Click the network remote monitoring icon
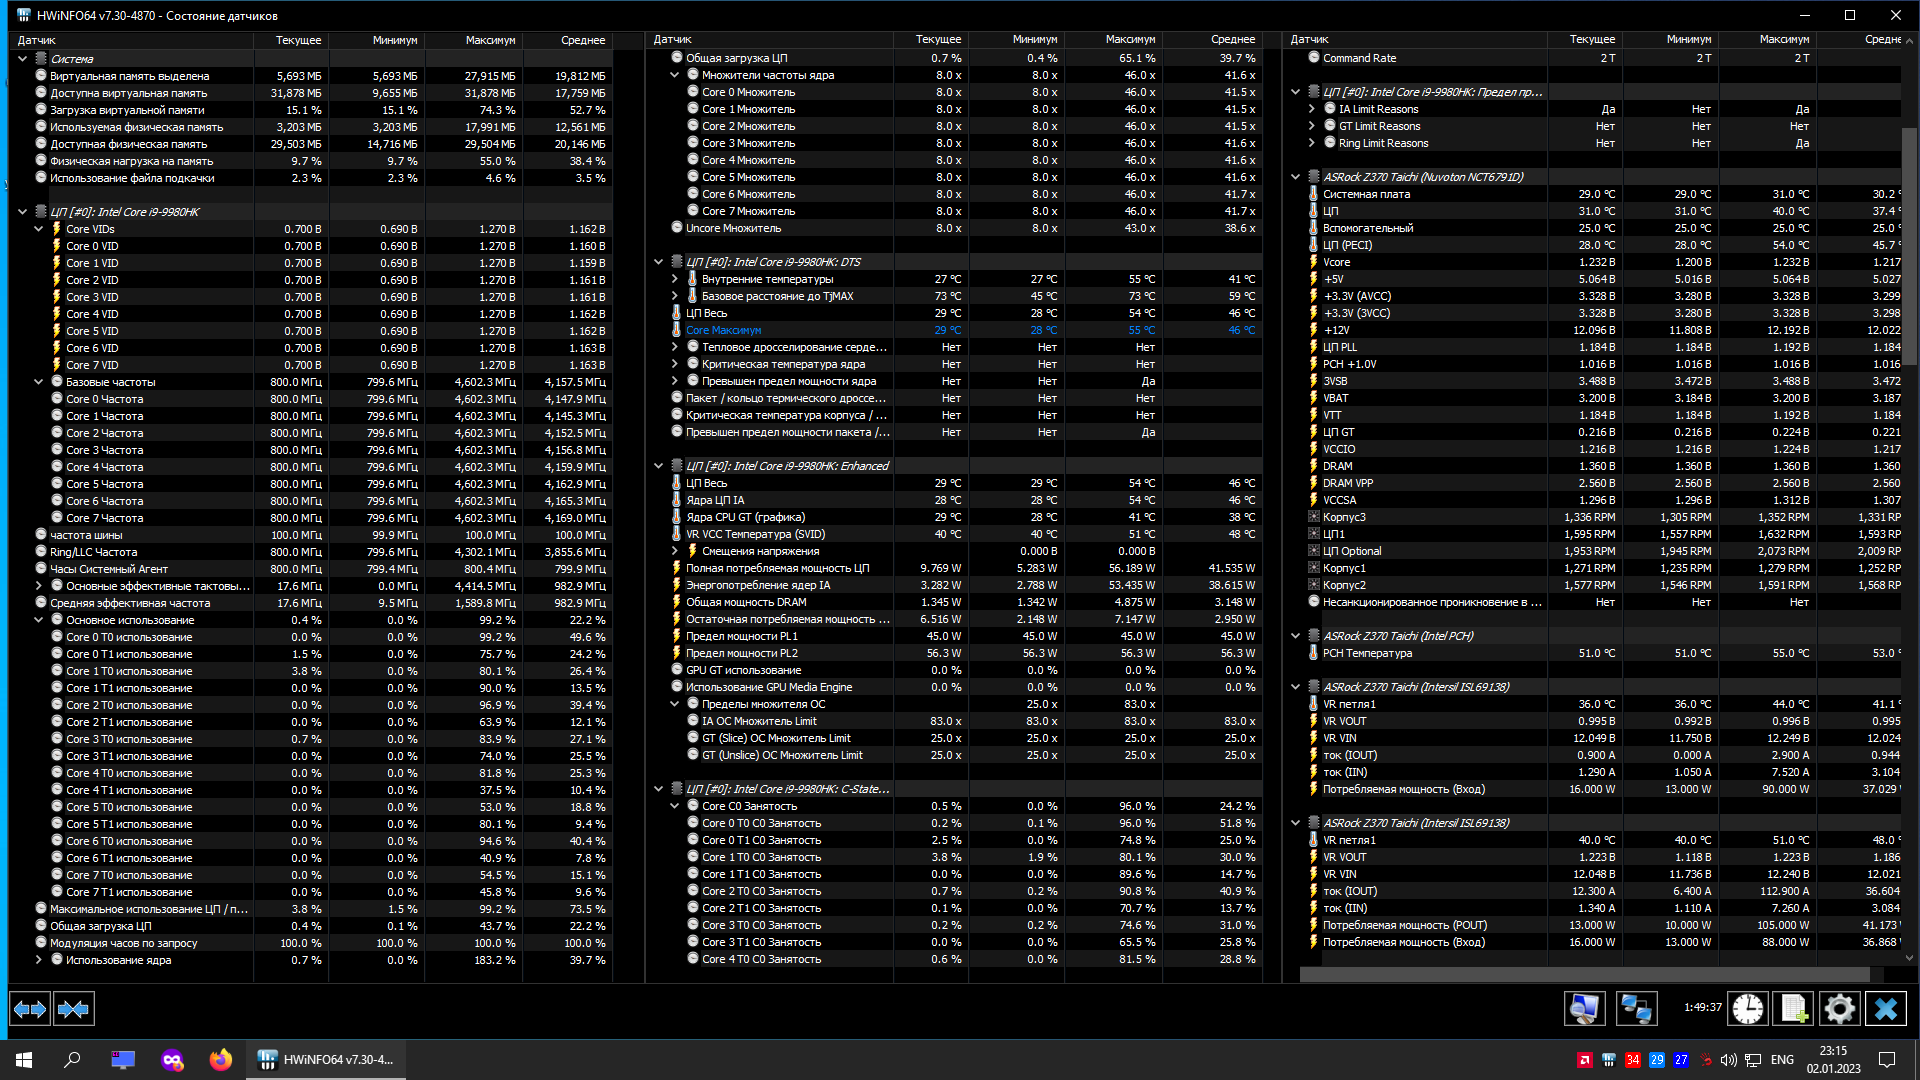1920x1080 pixels. pyautogui.click(x=1636, y=1009)
